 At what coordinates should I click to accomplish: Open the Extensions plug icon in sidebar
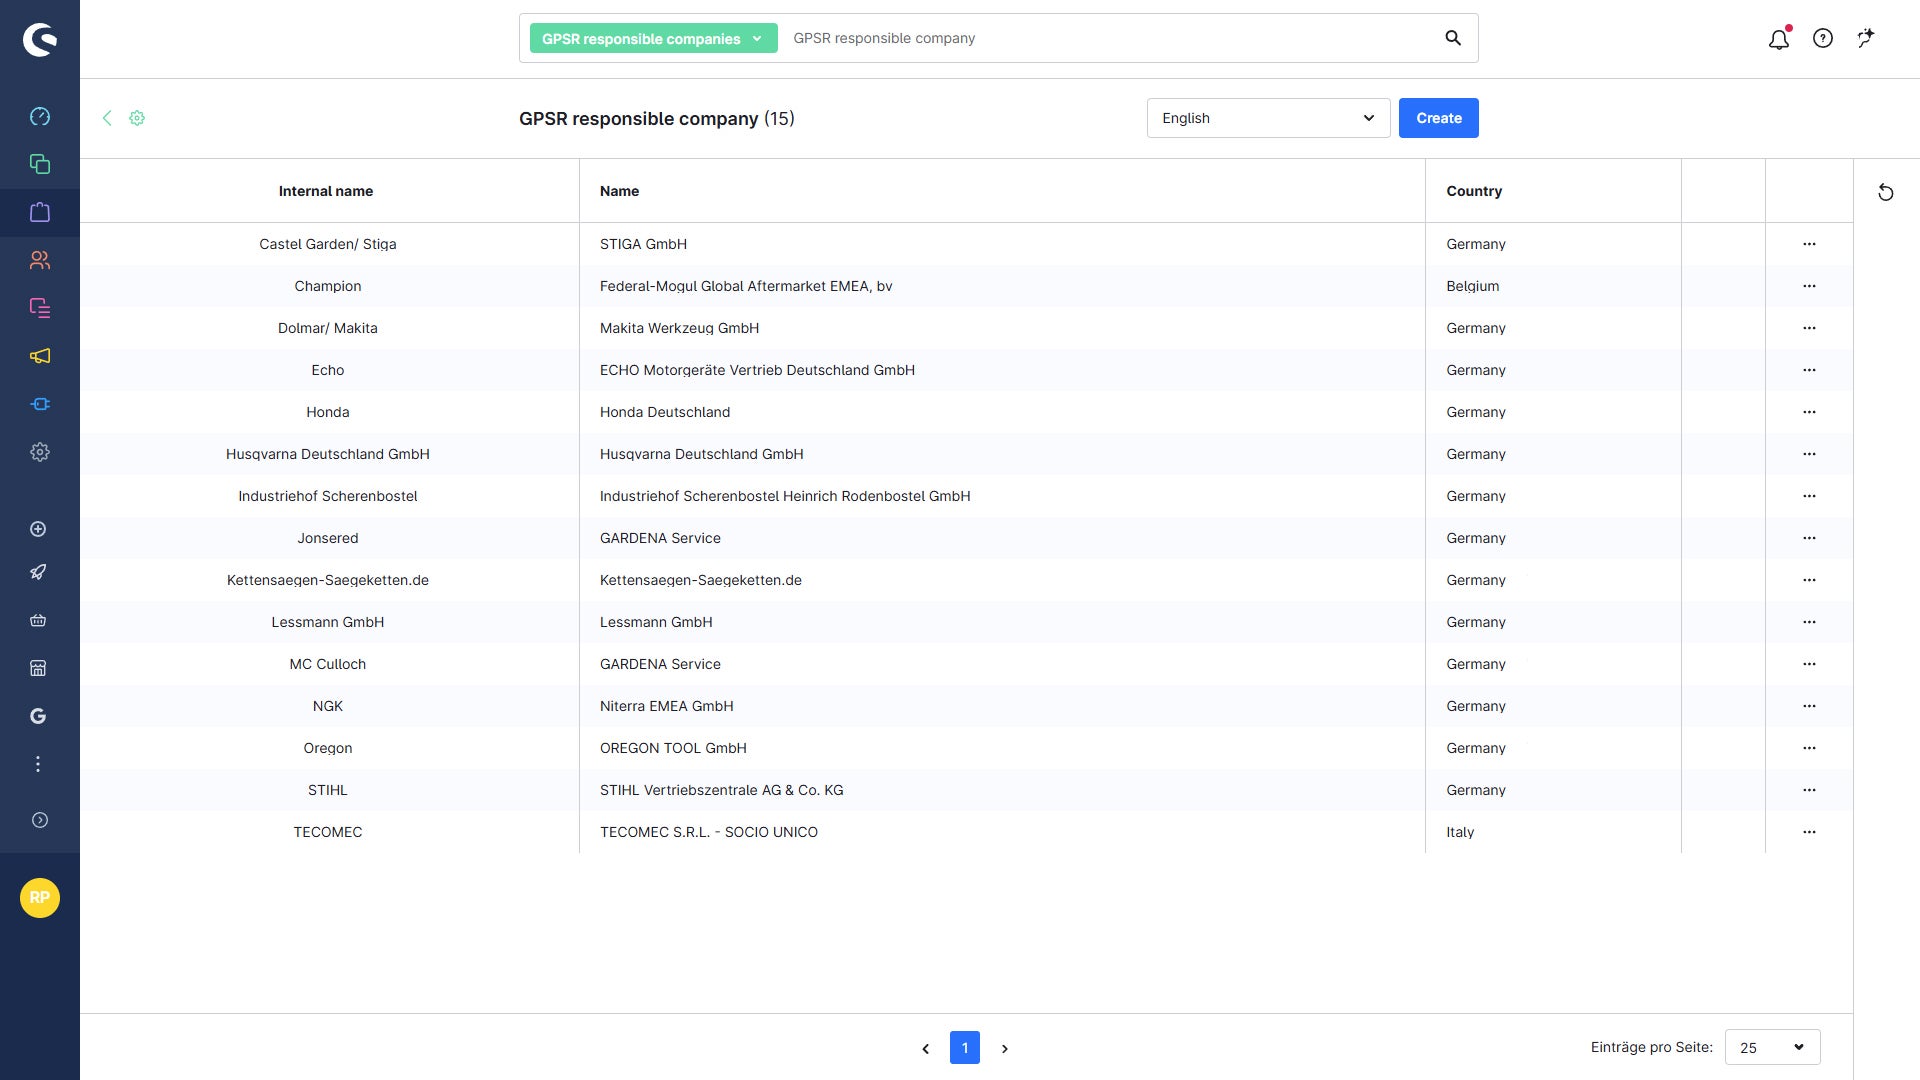[40, 404]
